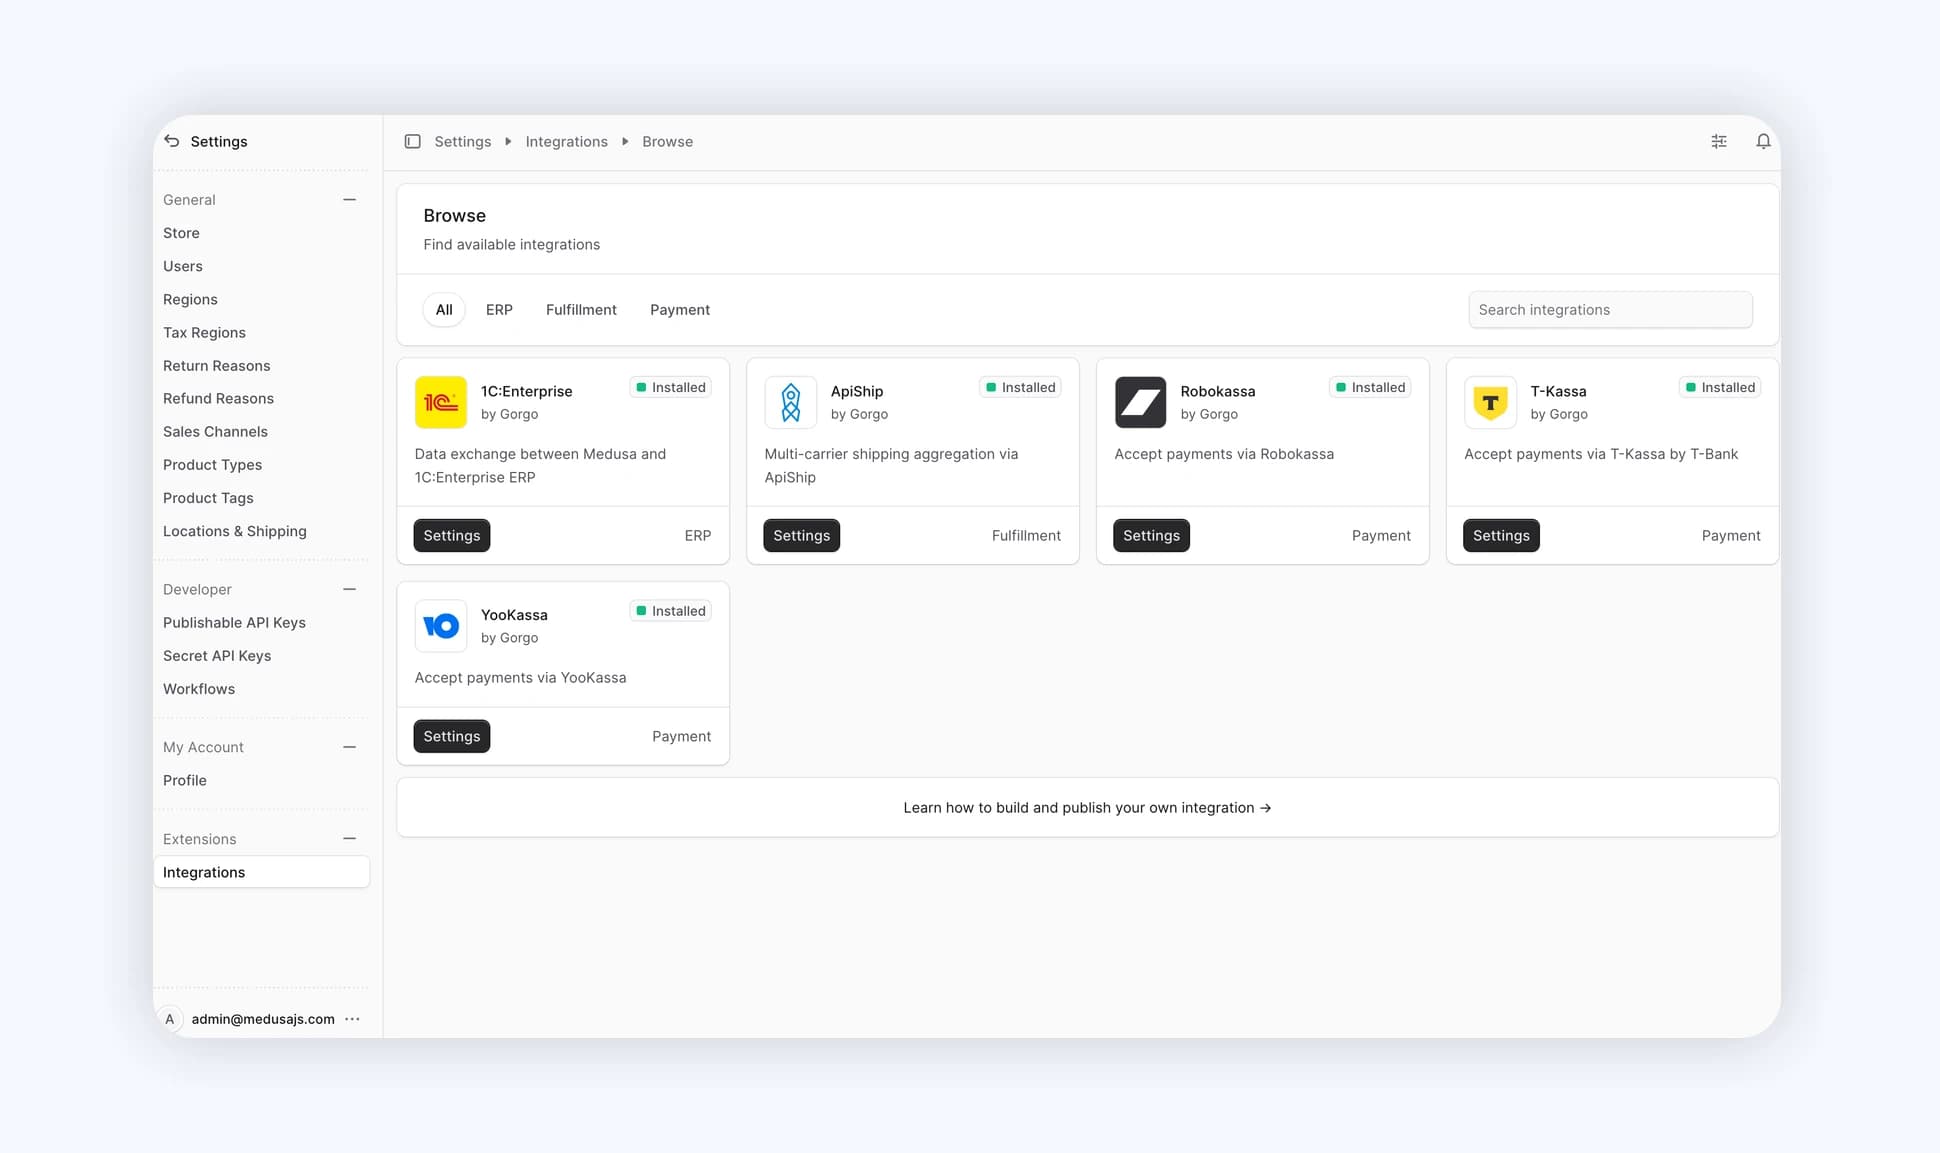Viewport: 1940px width, 1153px height.
Task: Click admin@medusajs.com account email
Action: tap(263, 1019)
